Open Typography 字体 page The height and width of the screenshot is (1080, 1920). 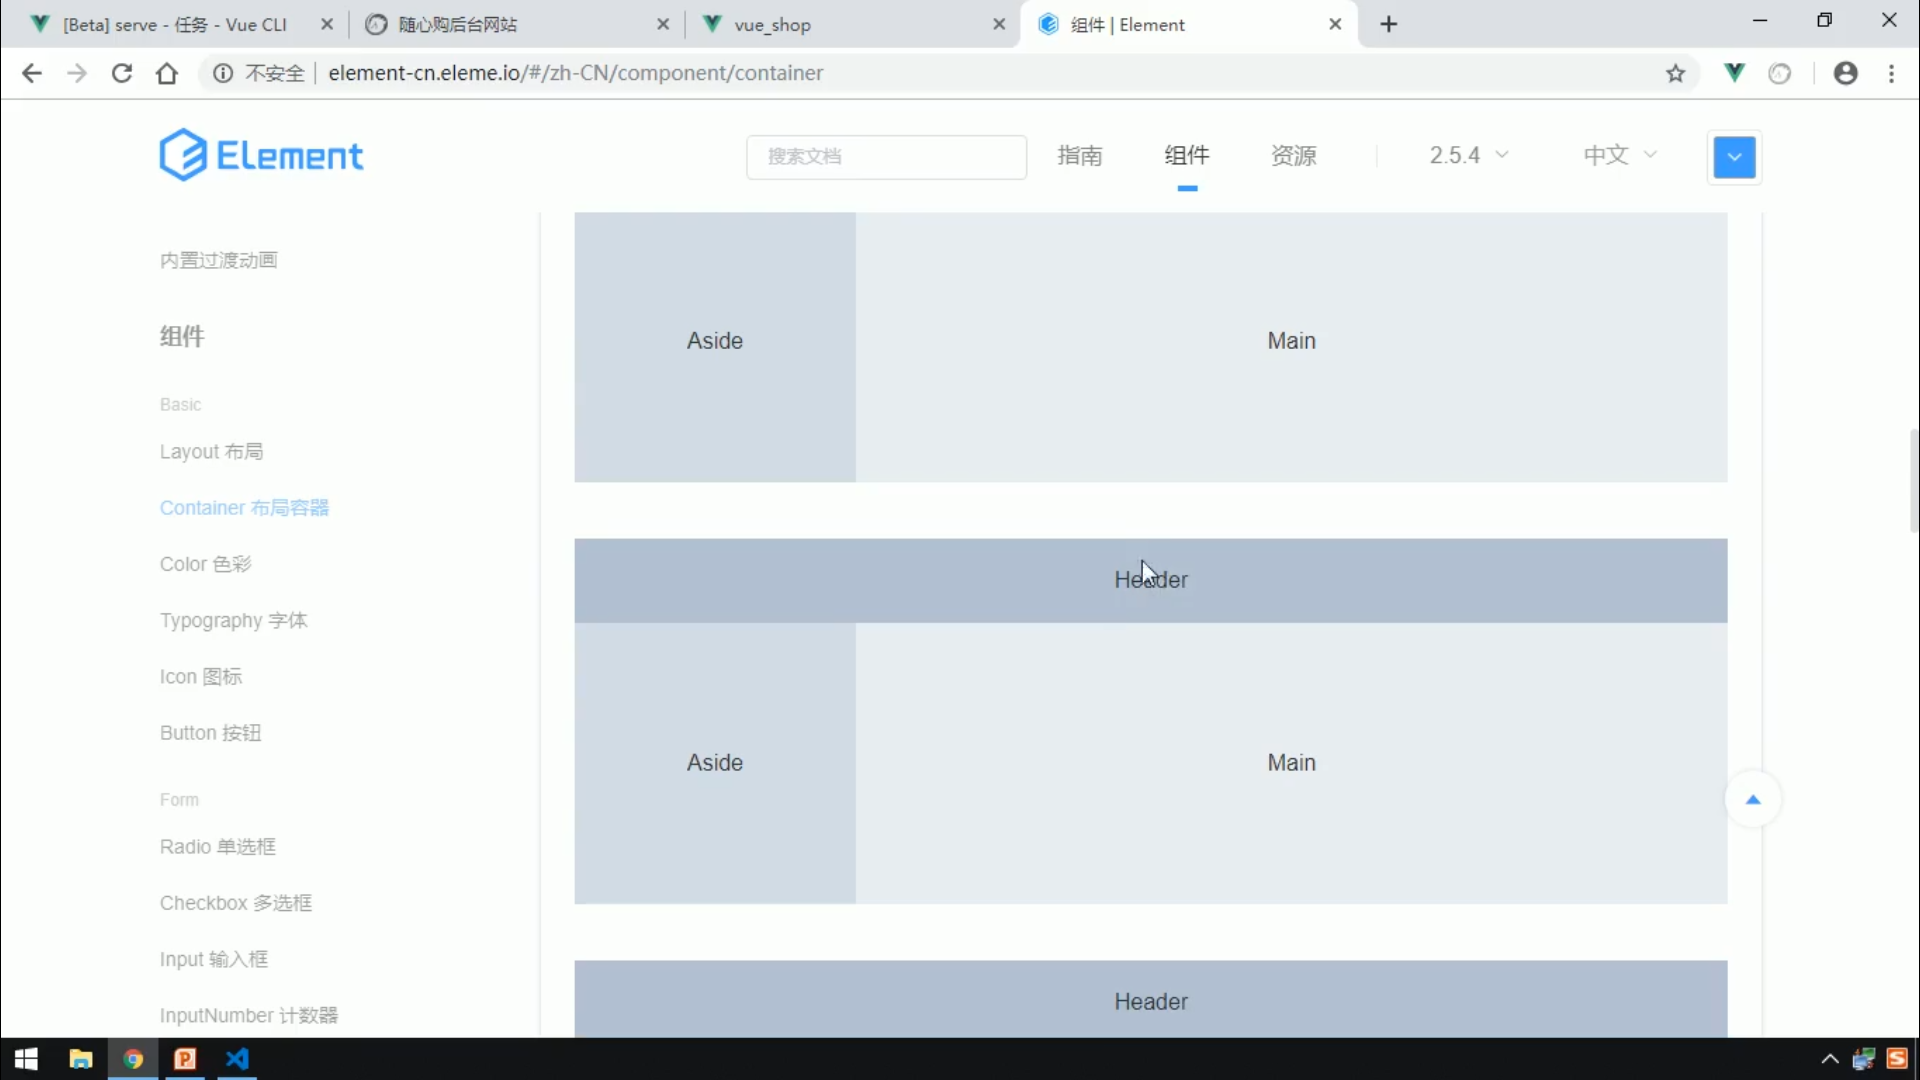click(234, 620)
